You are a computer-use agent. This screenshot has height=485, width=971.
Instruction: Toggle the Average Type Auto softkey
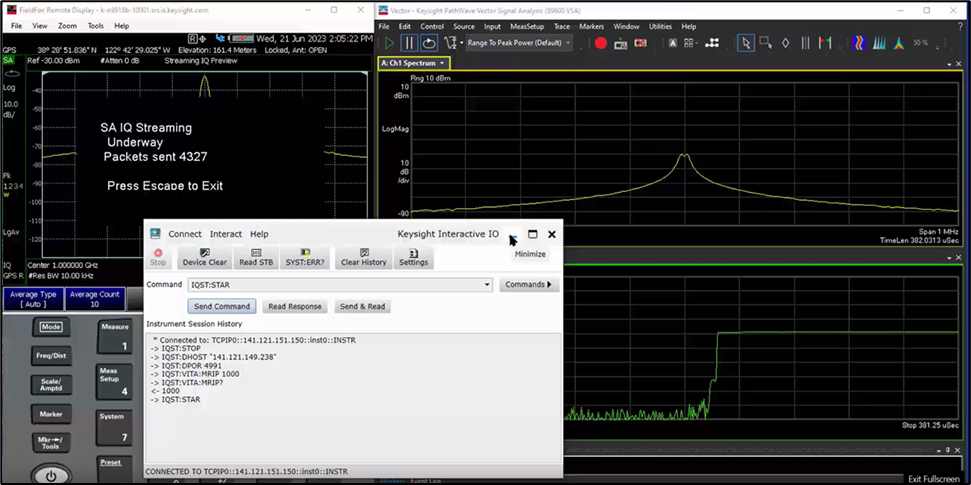33,299
